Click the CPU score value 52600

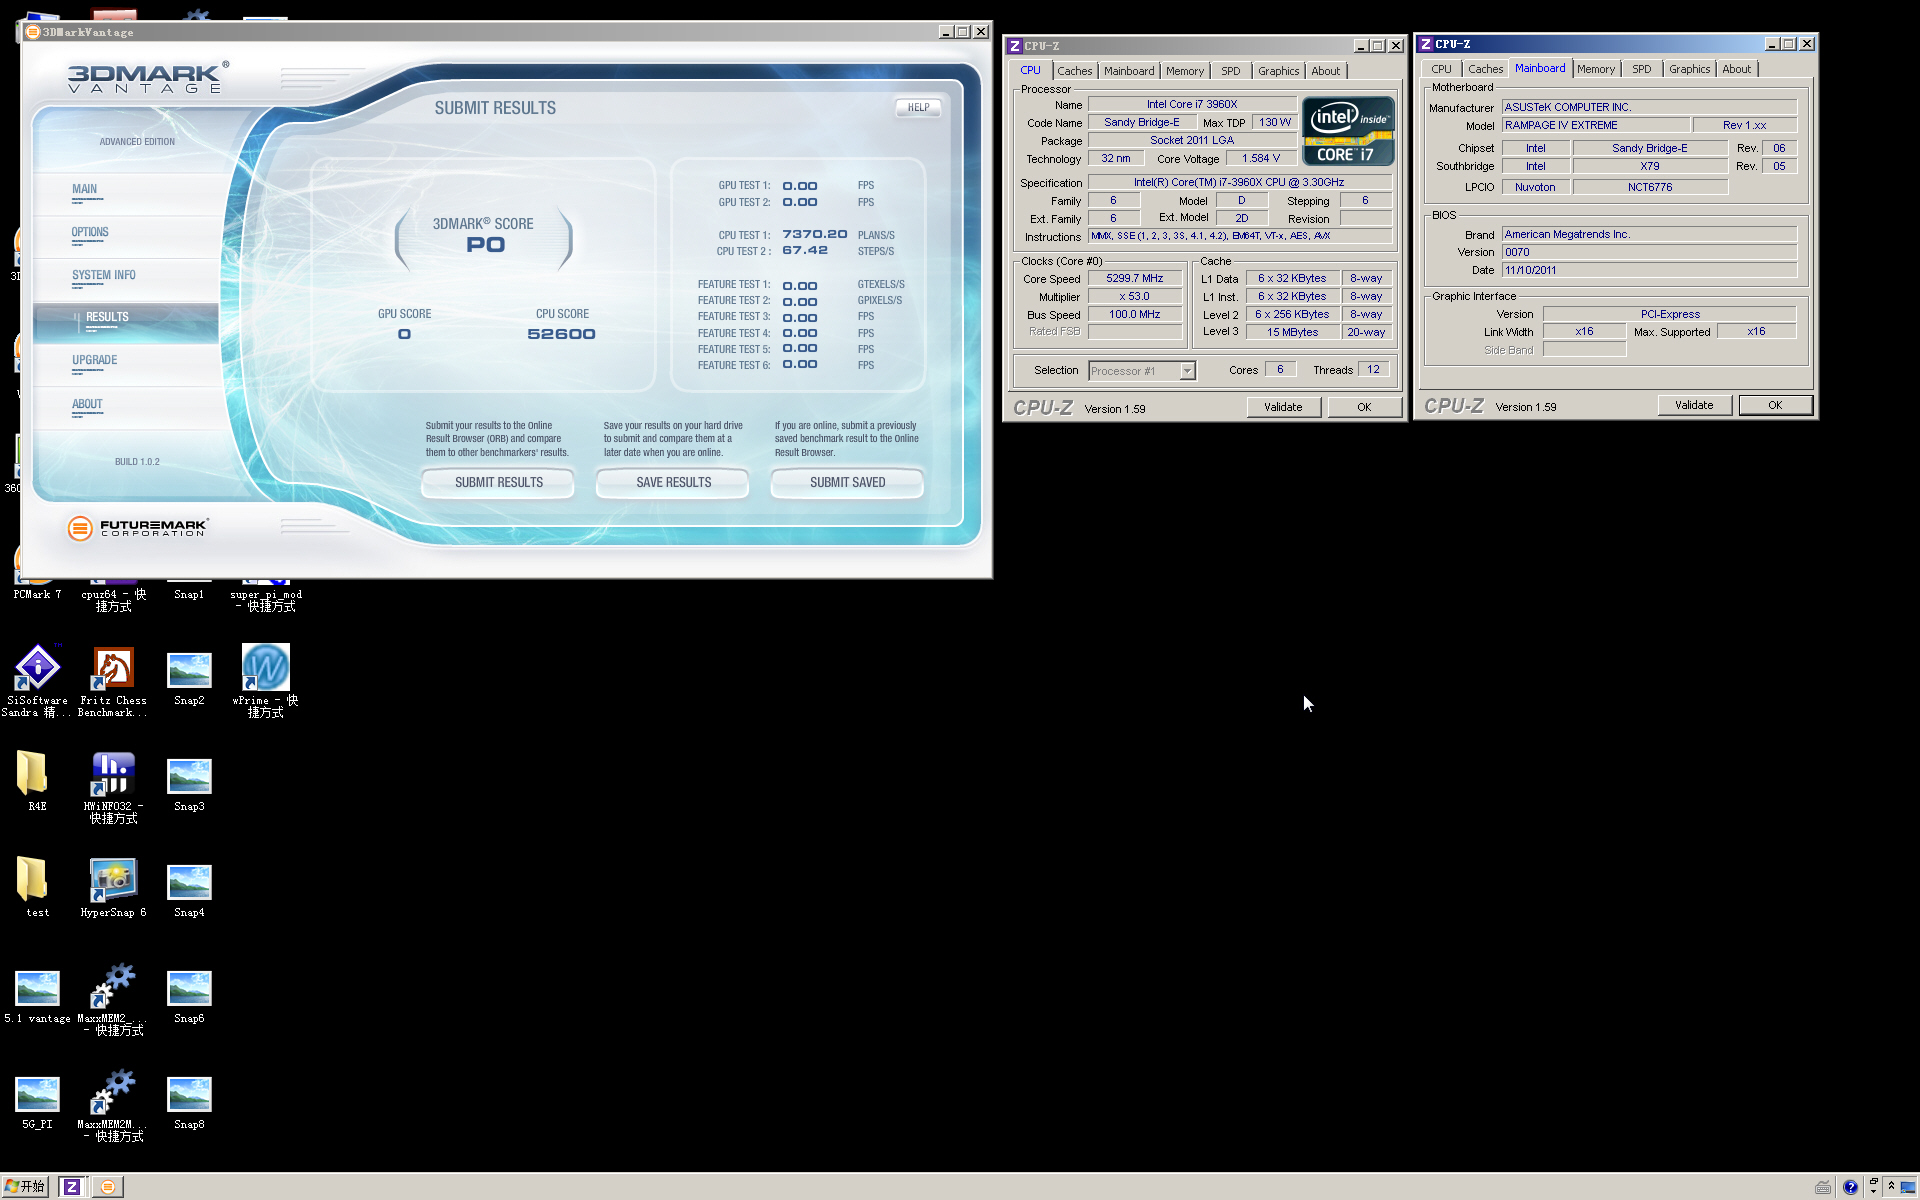point(561,334)
